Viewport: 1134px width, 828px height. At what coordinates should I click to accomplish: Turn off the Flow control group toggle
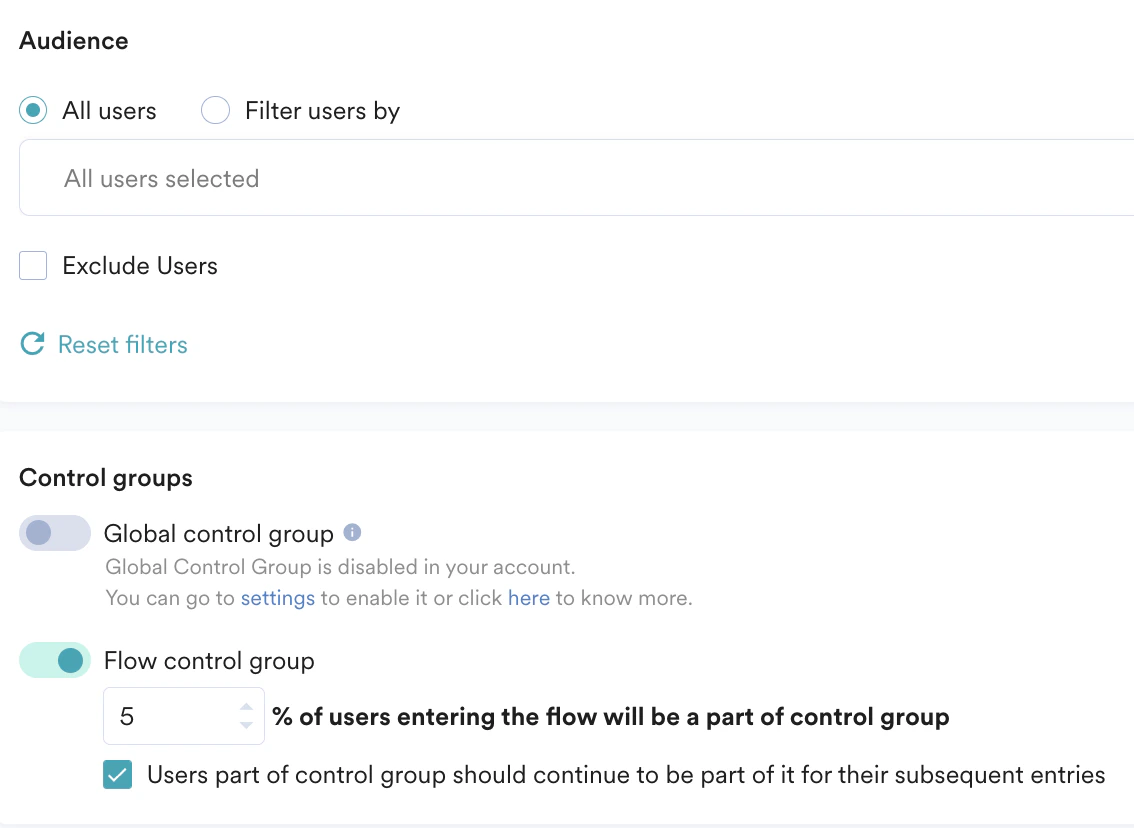54,660
